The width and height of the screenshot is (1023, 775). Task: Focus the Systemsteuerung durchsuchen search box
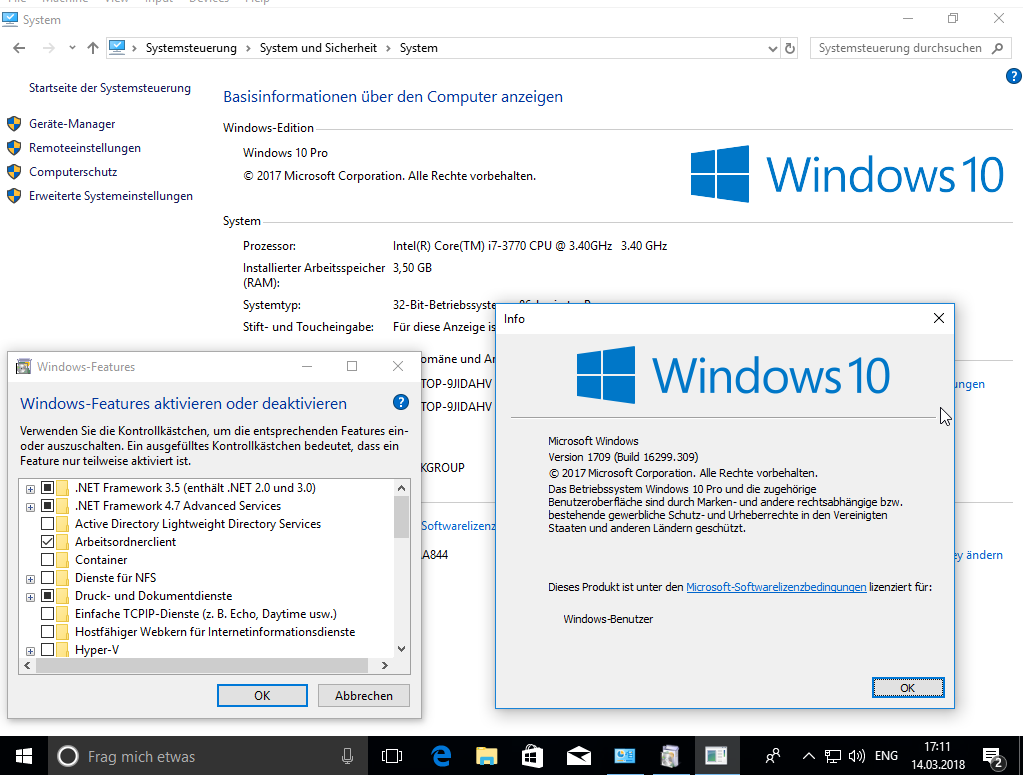[x=909, y=48]
